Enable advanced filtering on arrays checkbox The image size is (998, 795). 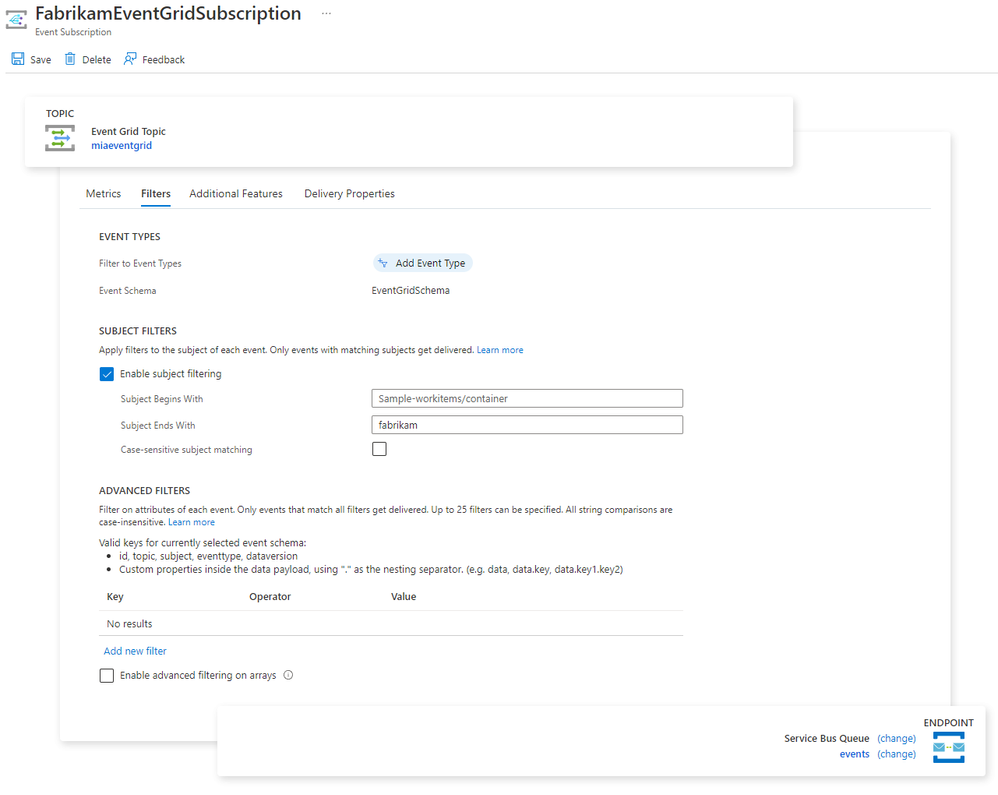coord(106,675)
